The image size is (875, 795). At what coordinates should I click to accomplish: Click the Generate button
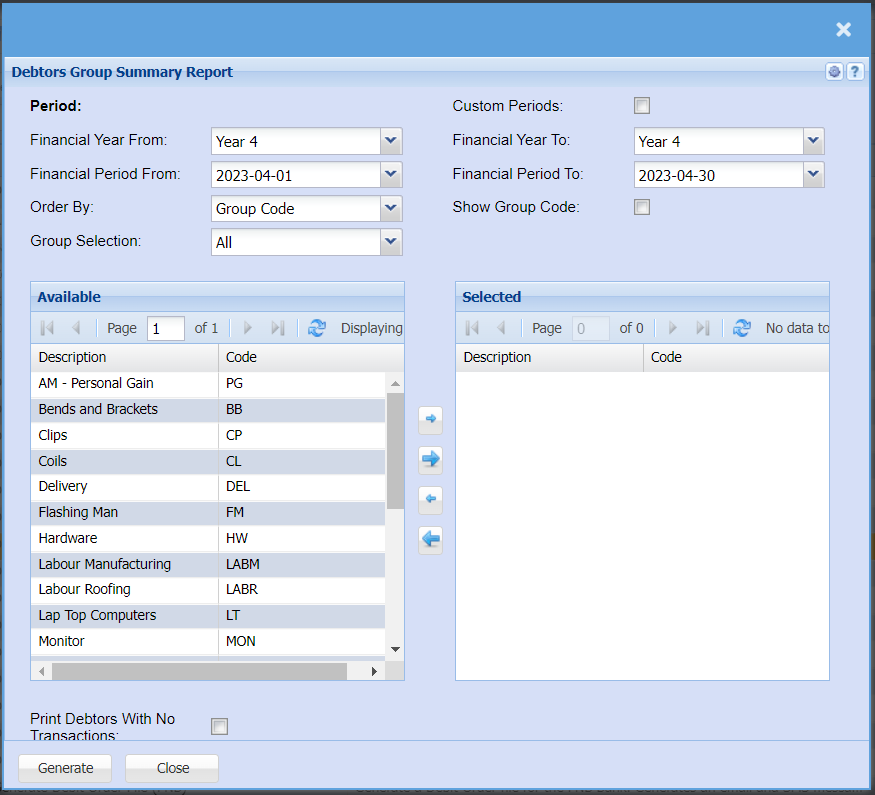pos(66,768)
